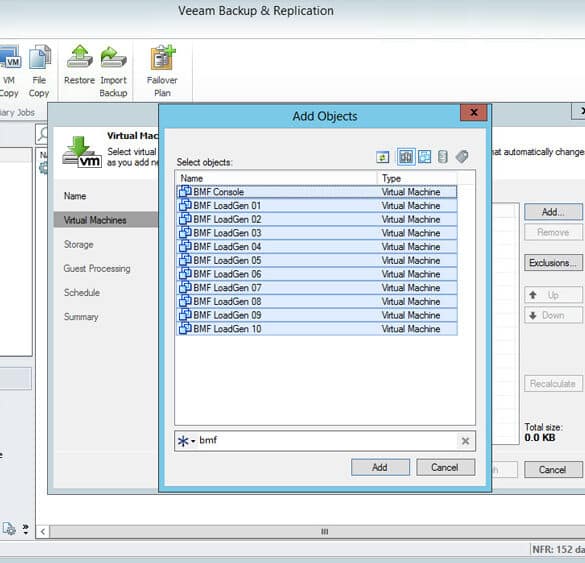Viewport: 585px width, 563px height.
Task: Select BMF LoadGen 08 row
Action: 317,301
